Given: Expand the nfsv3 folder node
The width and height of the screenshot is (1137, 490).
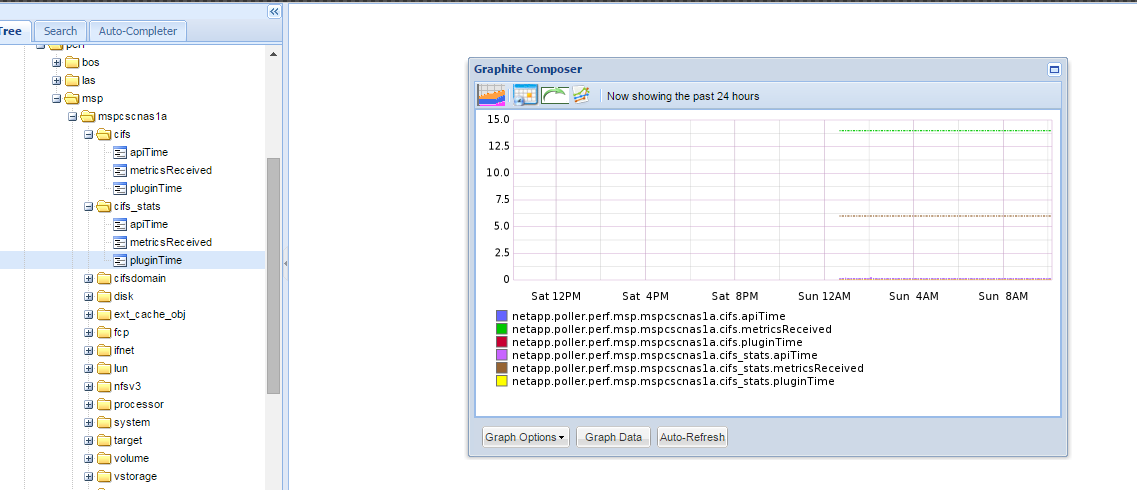Looking at the screenshot, I should [x=89, y=386].
